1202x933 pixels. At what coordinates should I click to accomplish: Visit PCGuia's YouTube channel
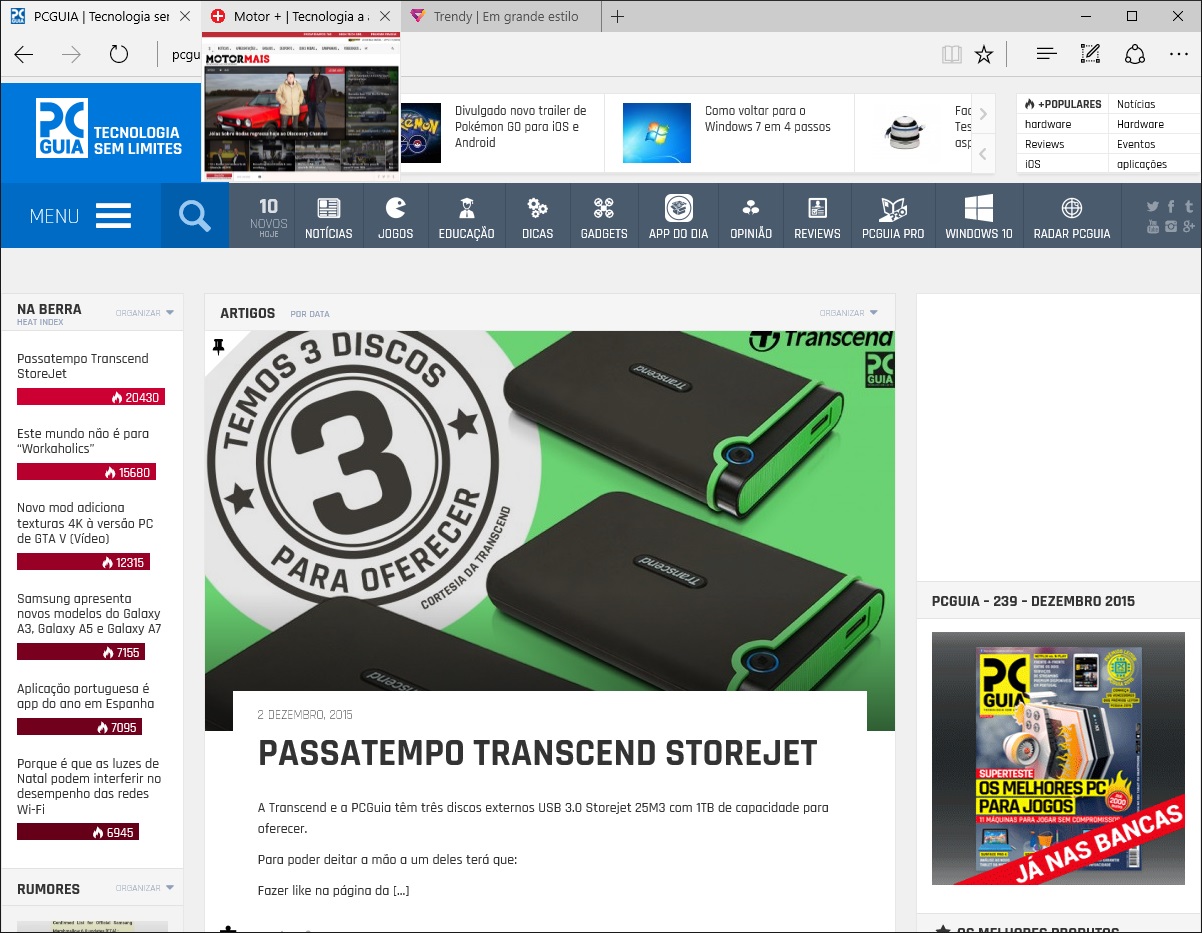tap(1154, 227)
